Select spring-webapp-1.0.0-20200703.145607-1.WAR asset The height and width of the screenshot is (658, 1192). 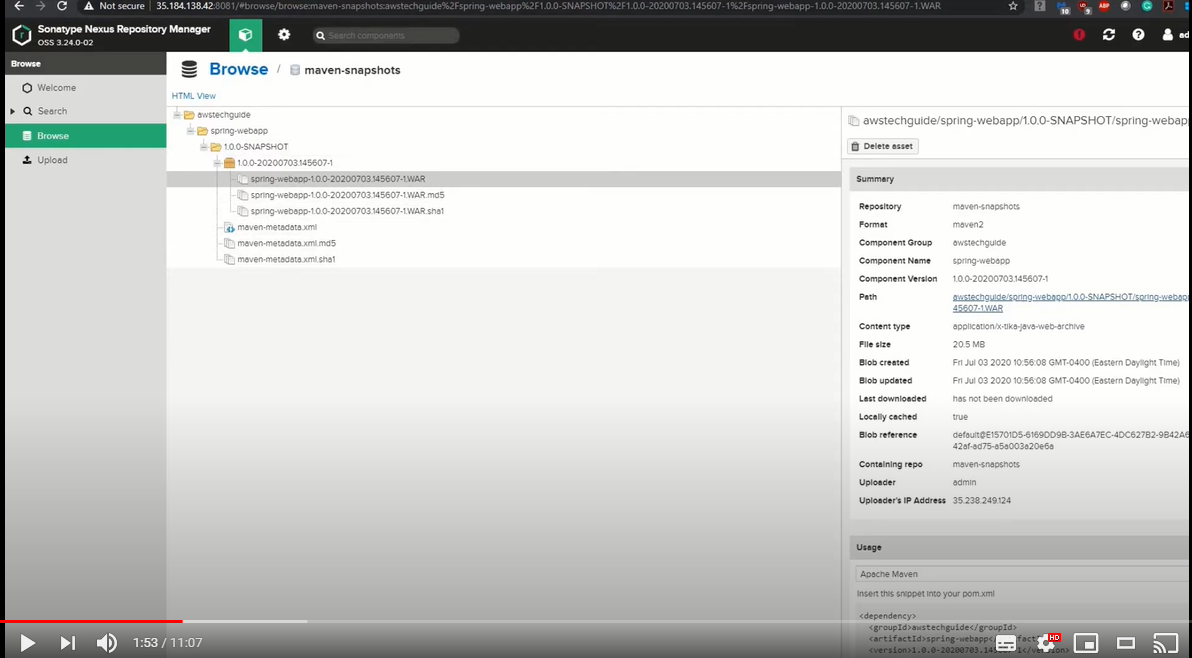tap(338, 179)
